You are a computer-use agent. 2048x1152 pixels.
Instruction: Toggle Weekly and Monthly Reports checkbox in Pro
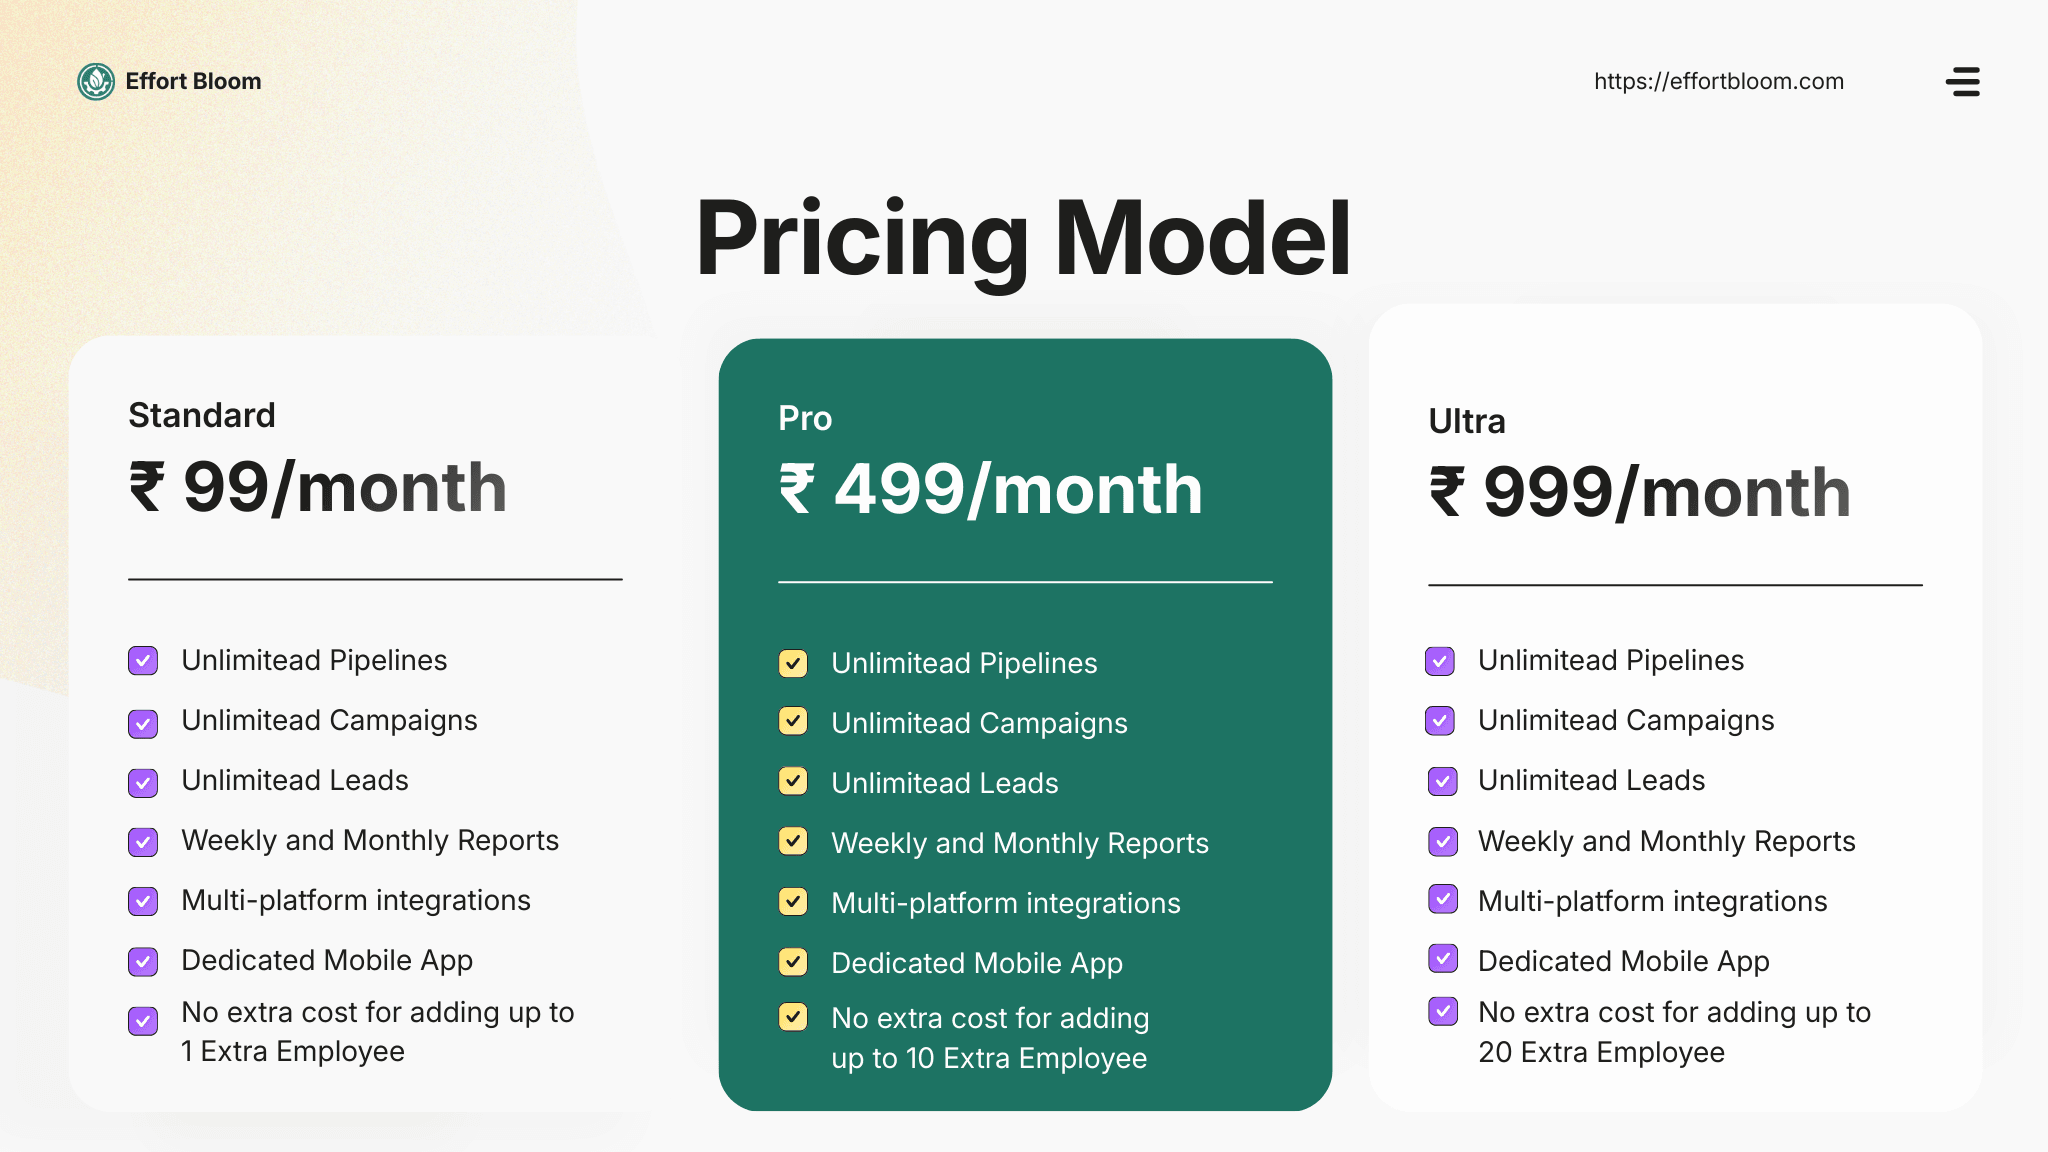793,841
